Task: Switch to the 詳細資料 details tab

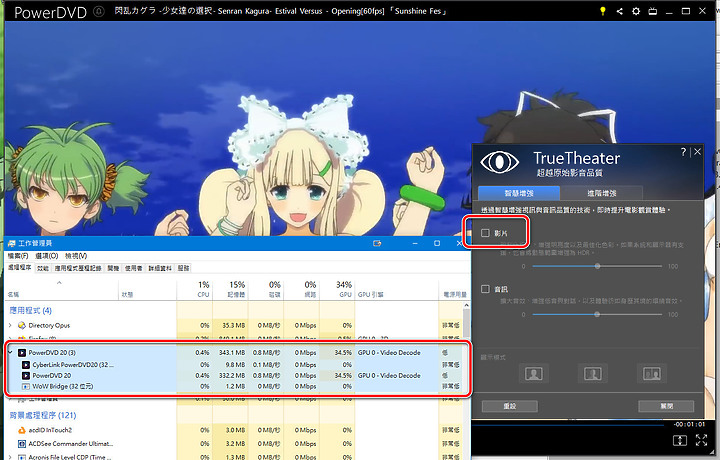Action: (160, 268)
